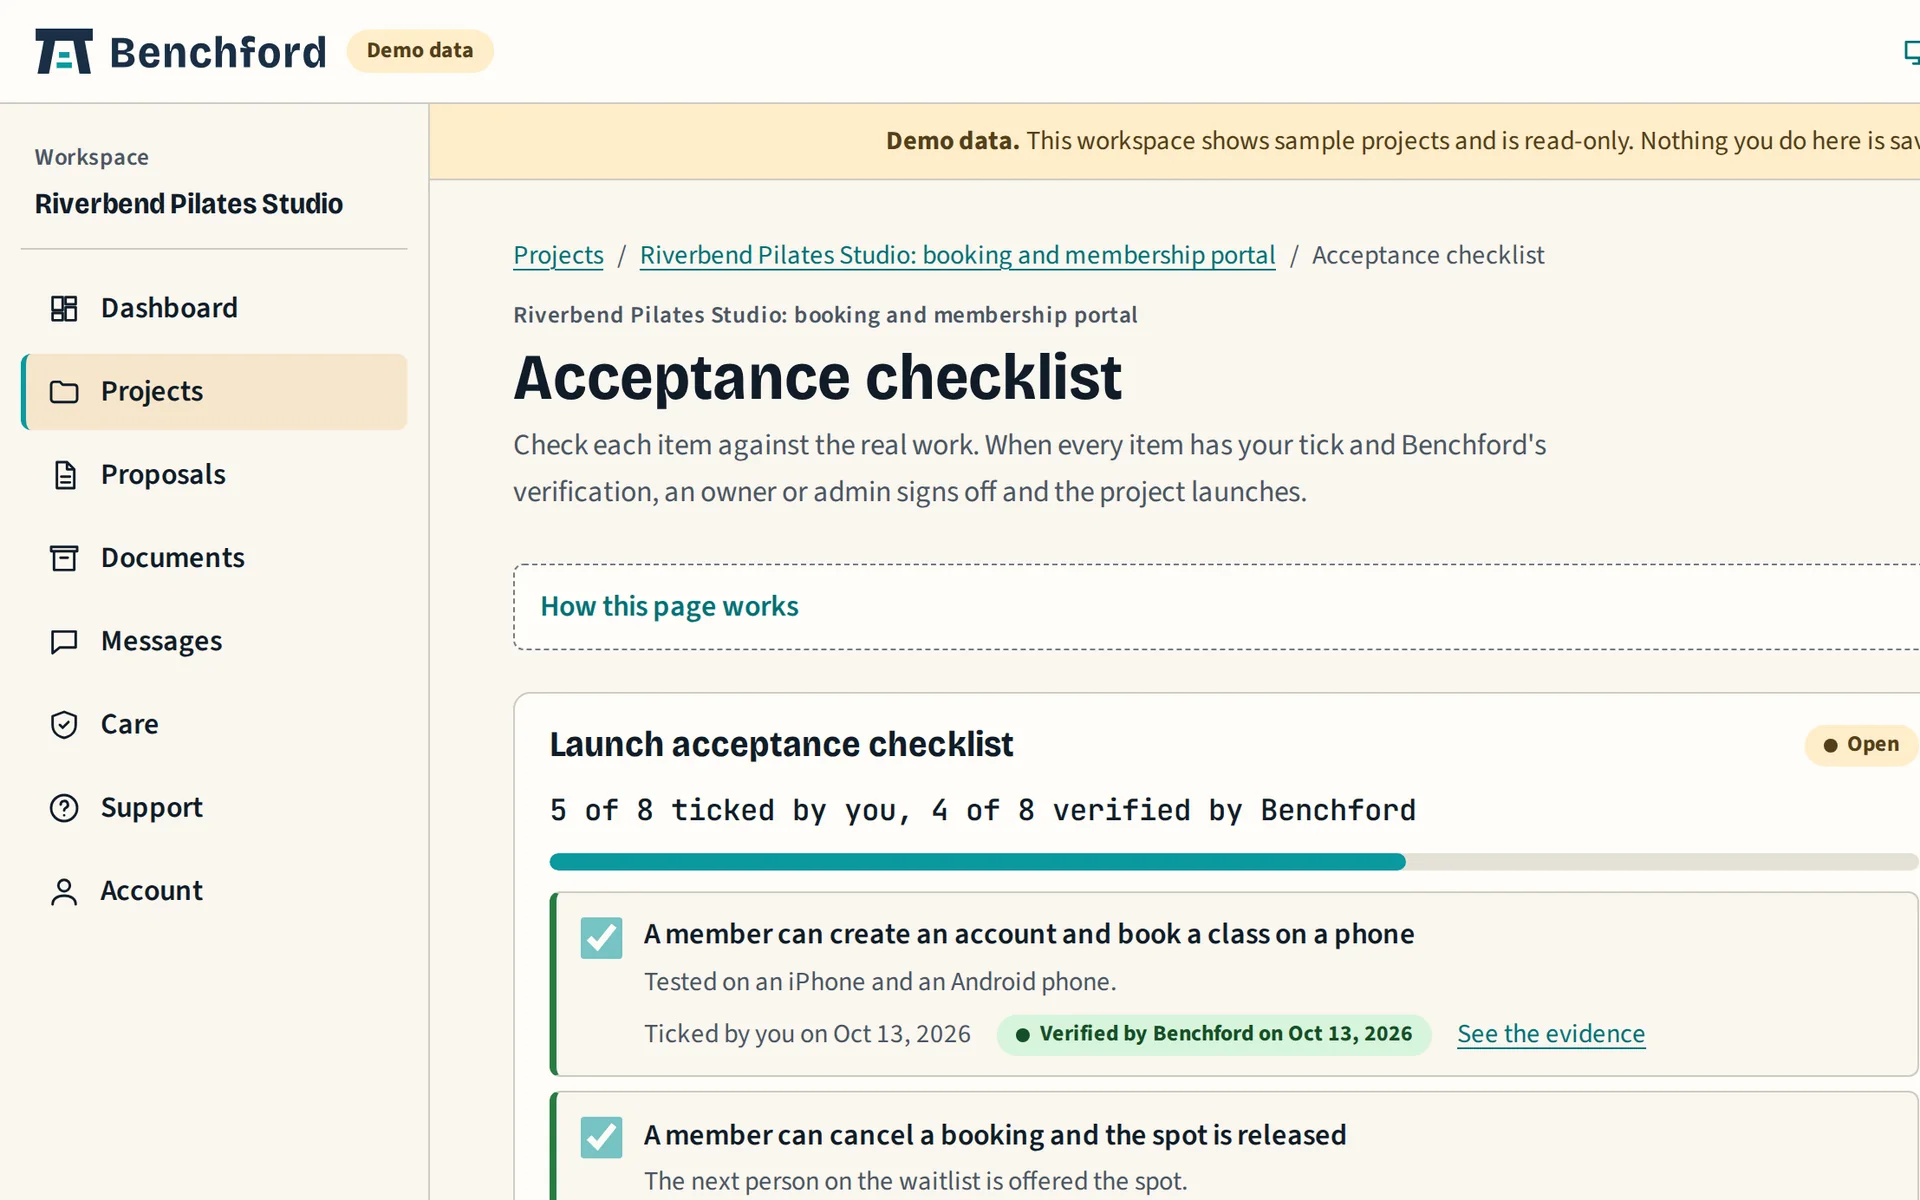Click 'The next person on the waitlist' description

coord(915,1181)
